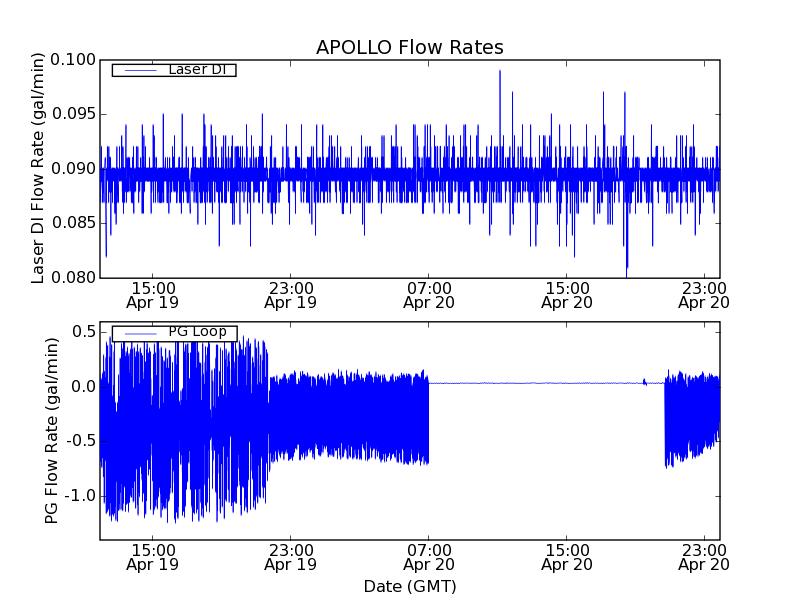
Task: Click the 0.080 y-axis tick label
Action: [x=73, y=278]
